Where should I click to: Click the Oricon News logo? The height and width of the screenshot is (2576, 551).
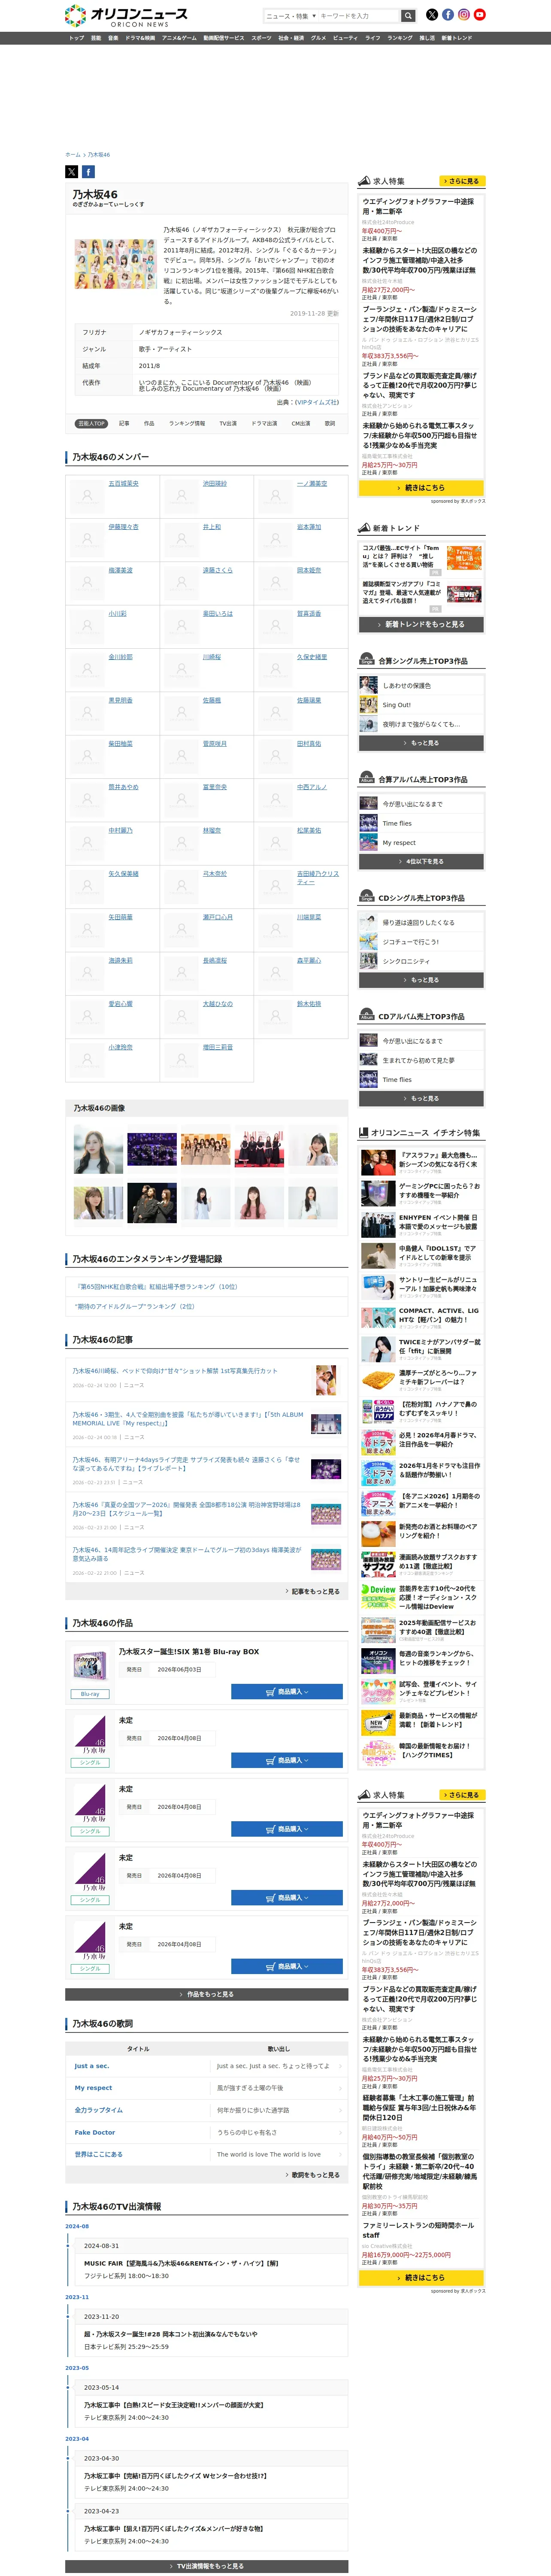pyautogui.click(x=126, y=15)
